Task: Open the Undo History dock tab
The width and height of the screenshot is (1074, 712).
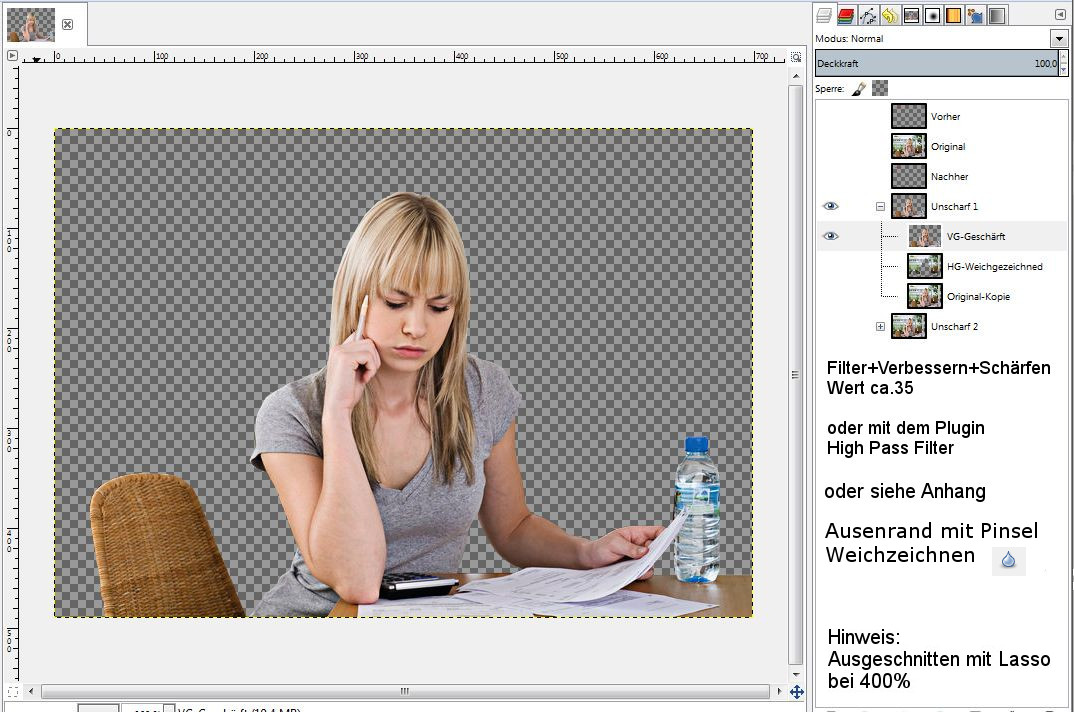Action: point(890,15)
